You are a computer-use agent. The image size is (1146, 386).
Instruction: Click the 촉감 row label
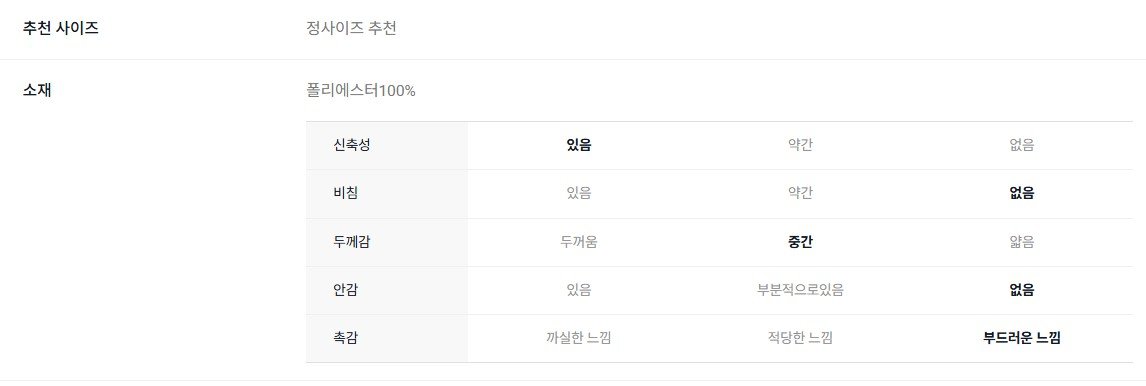345,338
